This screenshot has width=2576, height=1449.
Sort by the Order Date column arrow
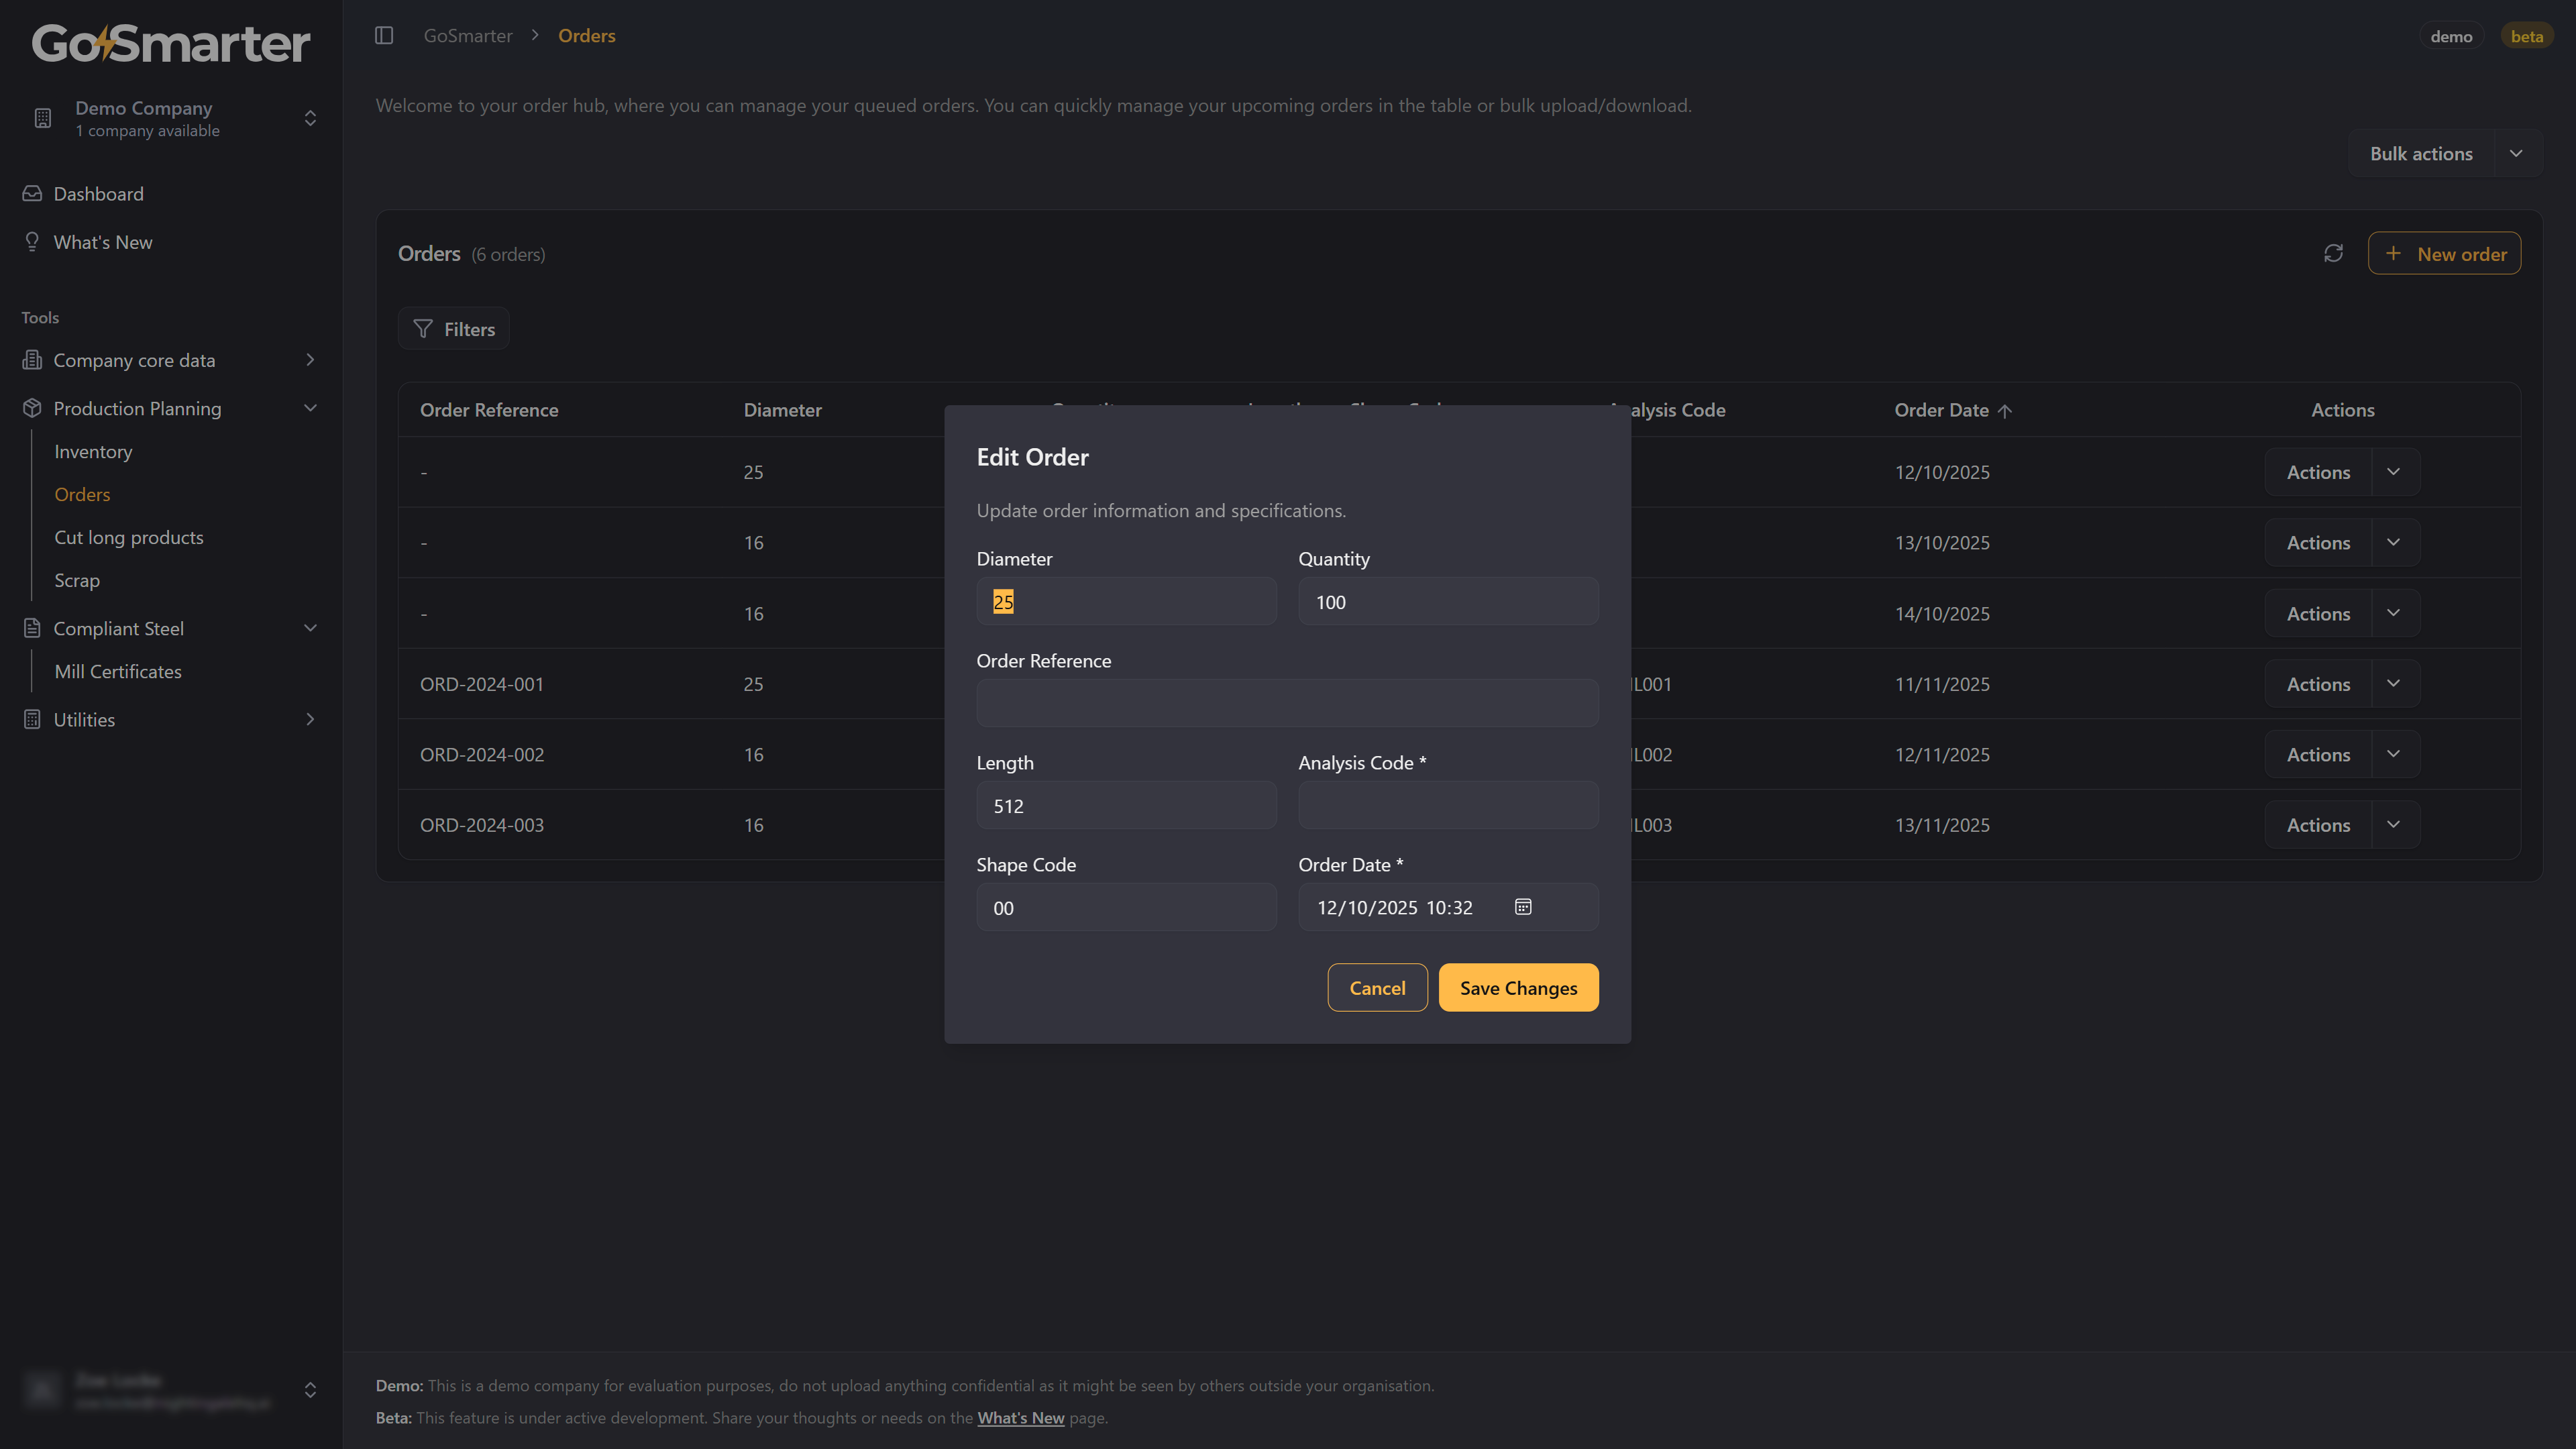(x=2004, y=411)
